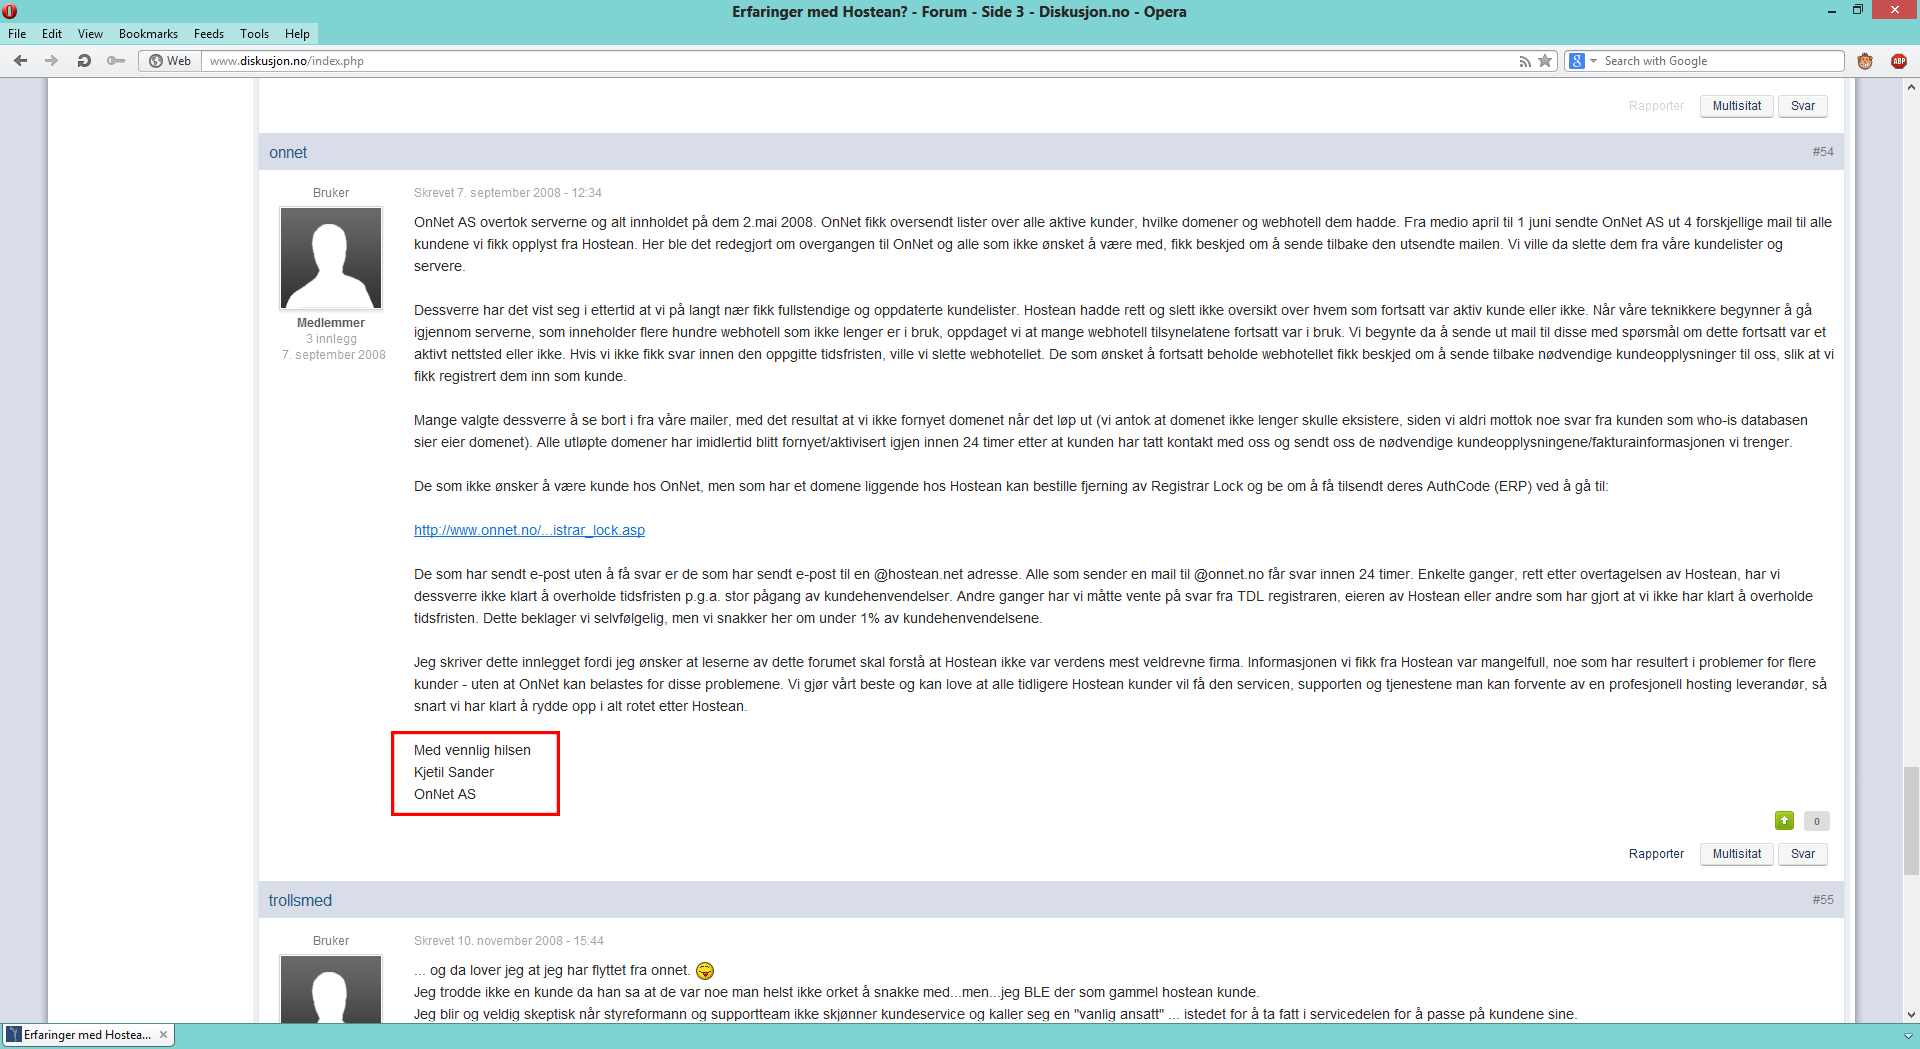Open the Opera logo menu button
The width and height of the screenshot is (1920, 1049).
[x=10, y=12]
